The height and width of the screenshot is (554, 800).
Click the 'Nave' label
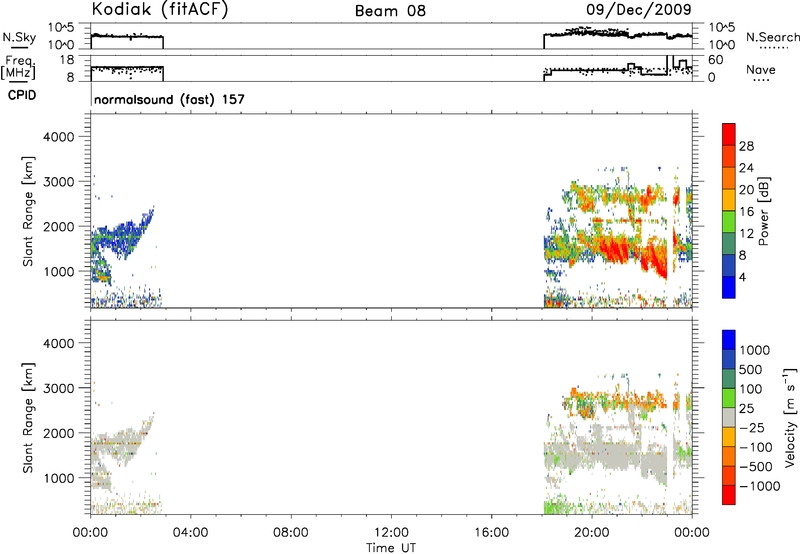(761, 69)
